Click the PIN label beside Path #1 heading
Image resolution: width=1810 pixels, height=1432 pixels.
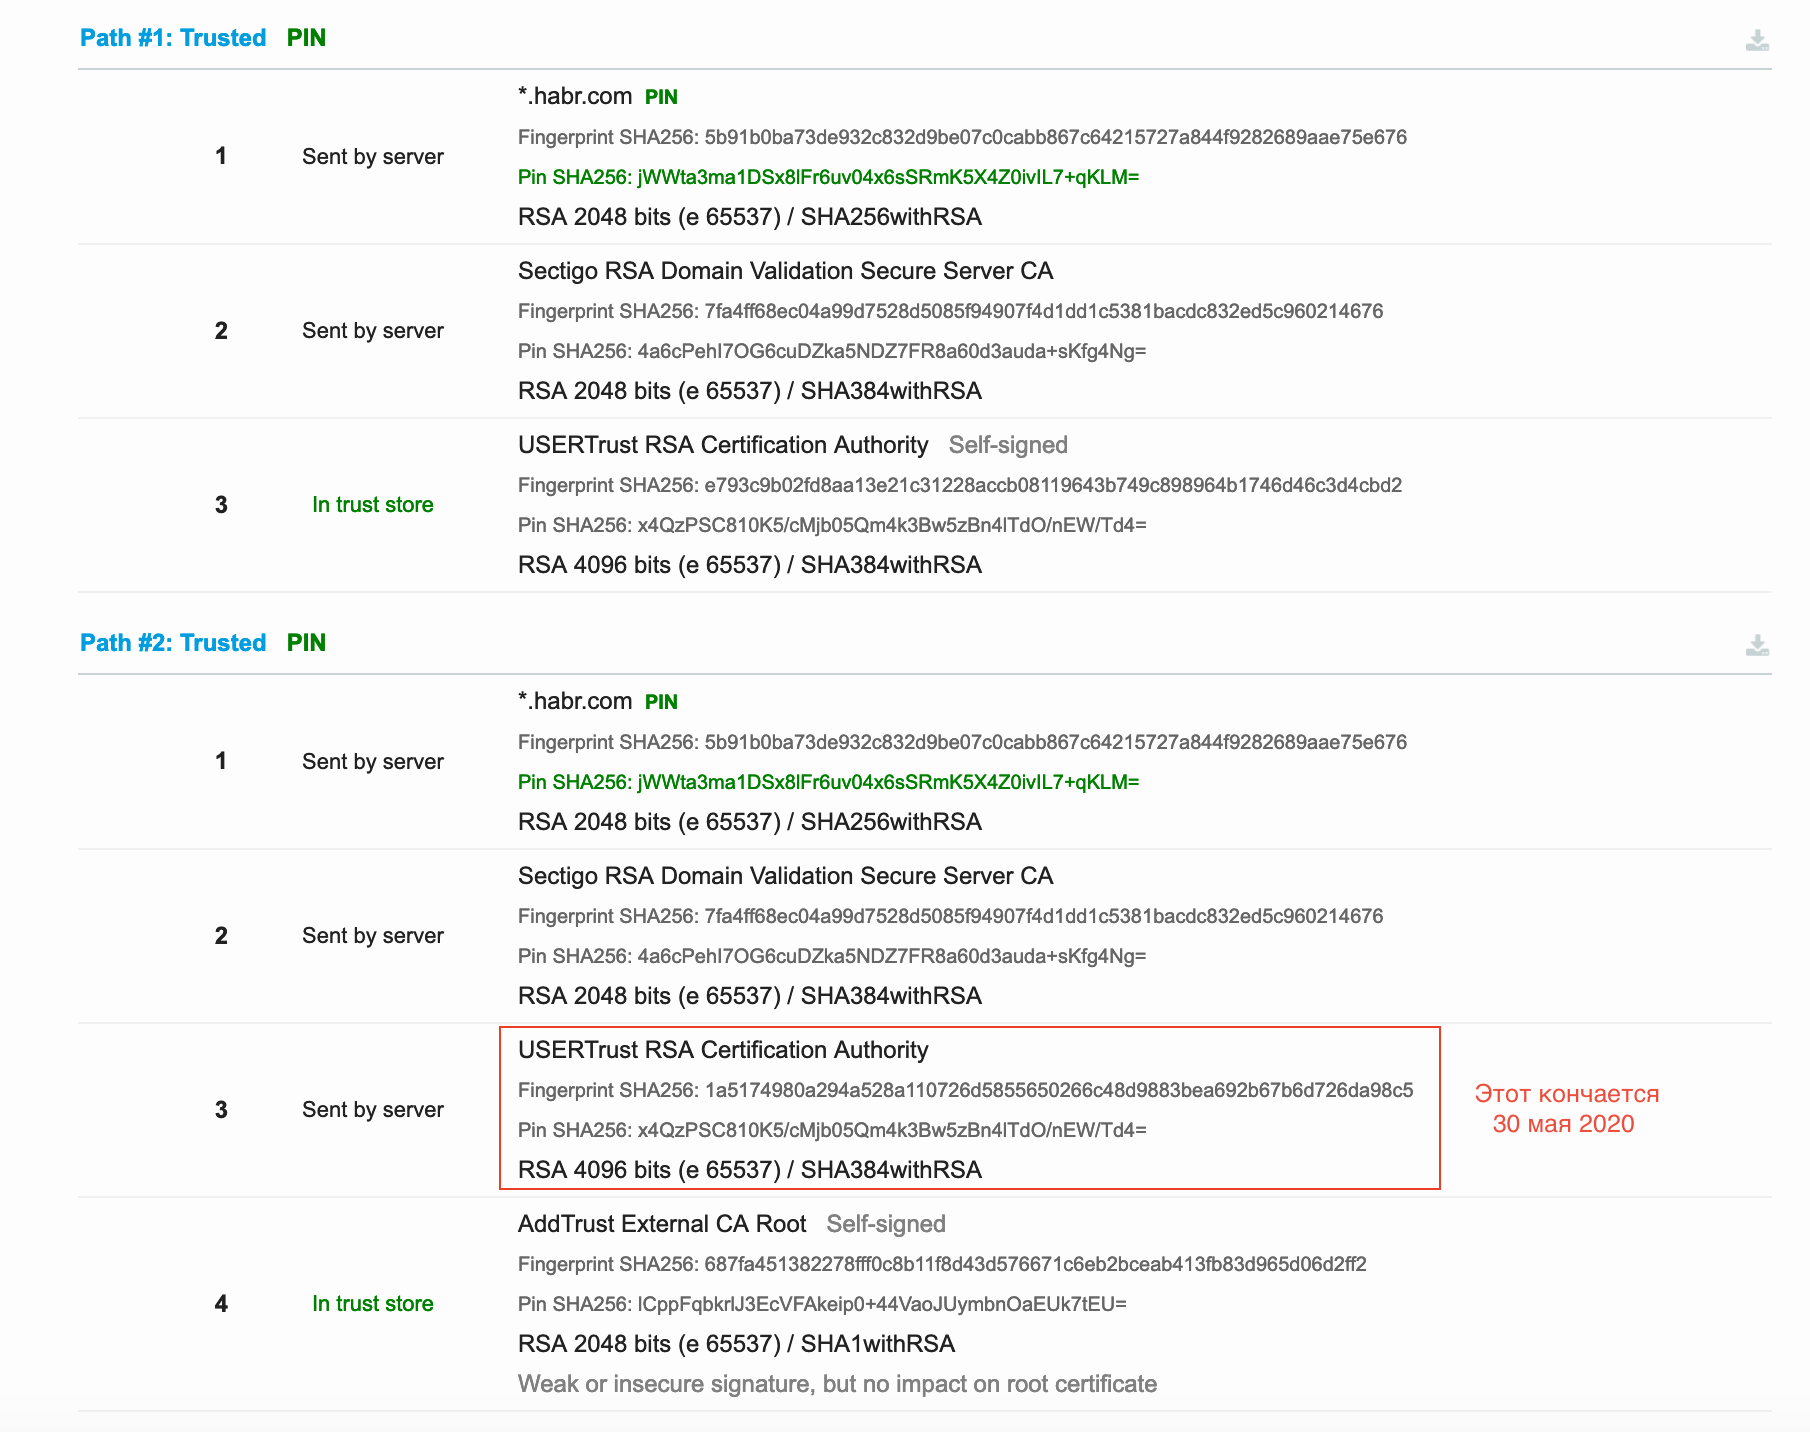306,38
